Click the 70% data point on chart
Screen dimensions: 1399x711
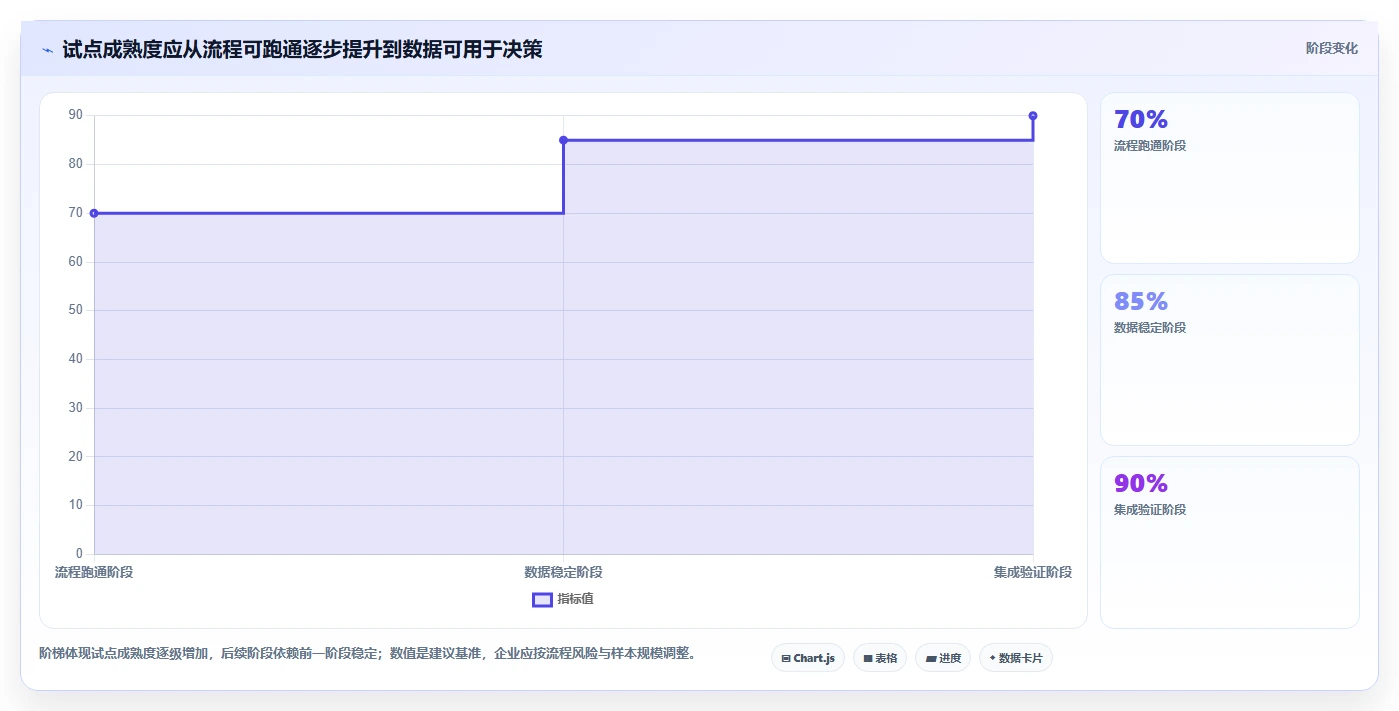tap(94, 213)
